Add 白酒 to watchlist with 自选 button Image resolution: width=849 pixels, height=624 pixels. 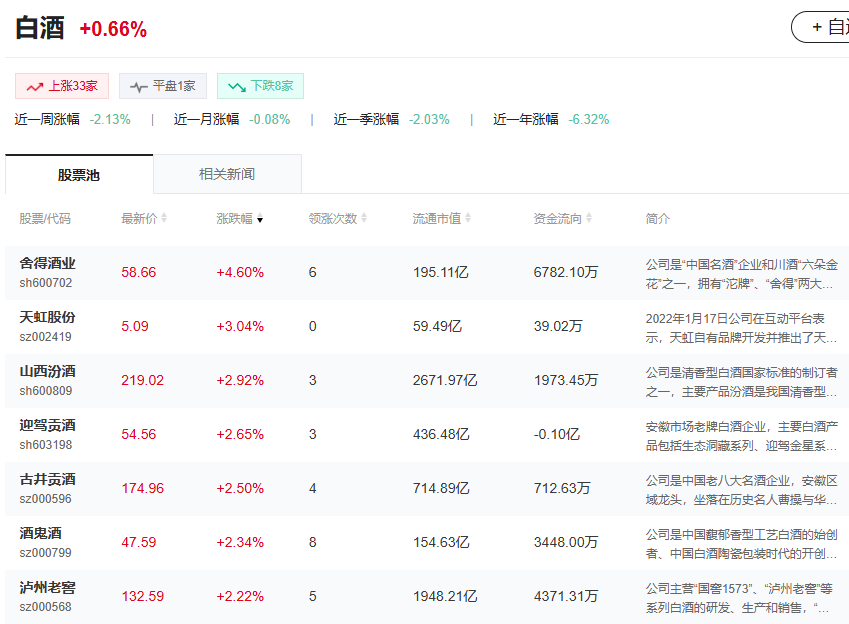[x=820, y=27]
